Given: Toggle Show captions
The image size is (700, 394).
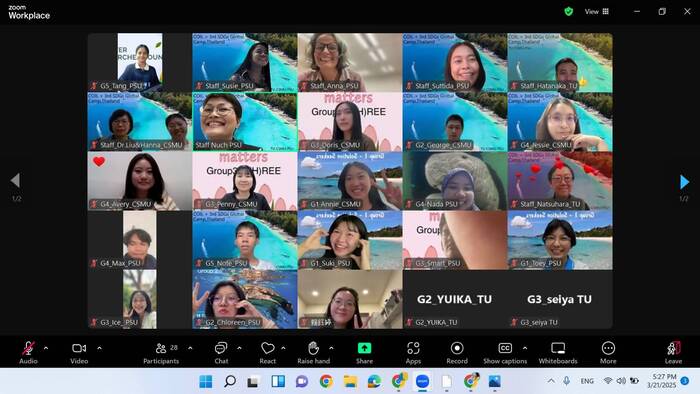Looking at the screenshot, I should click(x=505, y=353).
